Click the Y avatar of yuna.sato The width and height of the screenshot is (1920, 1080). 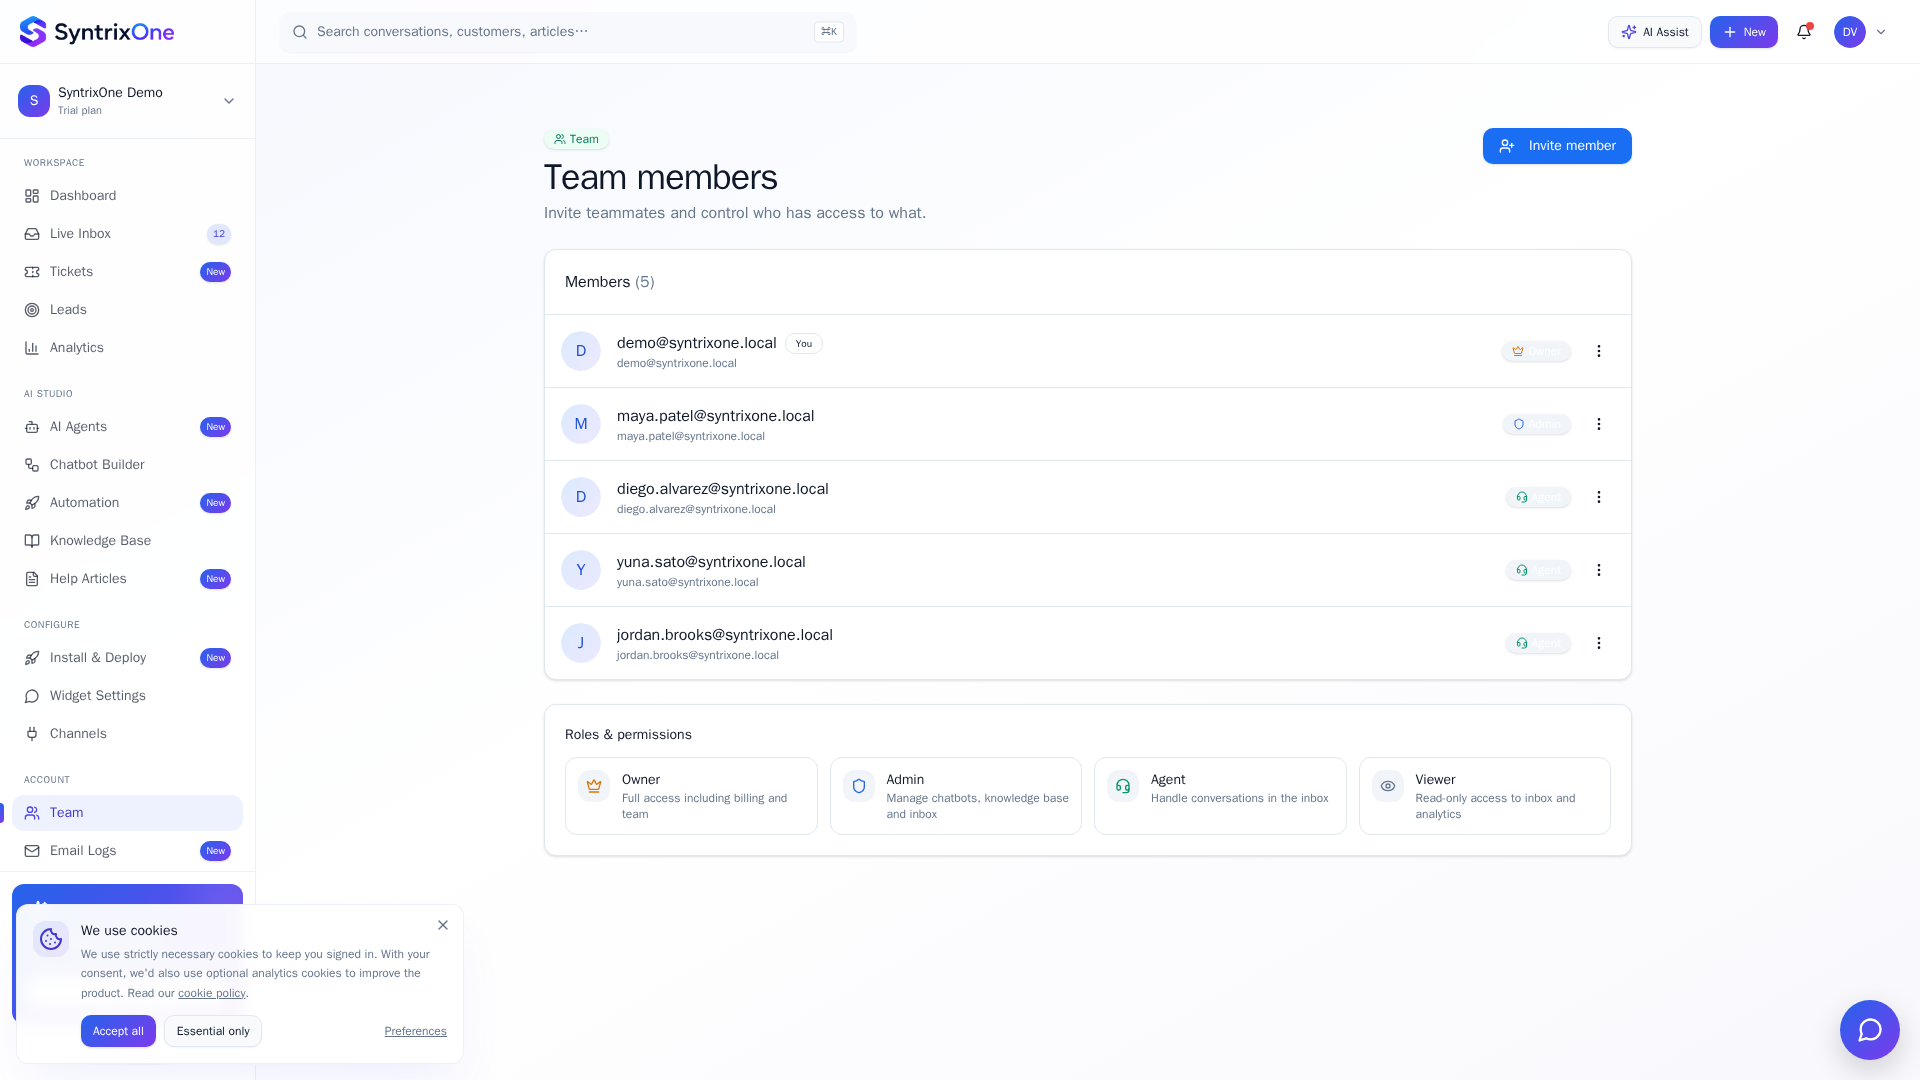(581, 570)
